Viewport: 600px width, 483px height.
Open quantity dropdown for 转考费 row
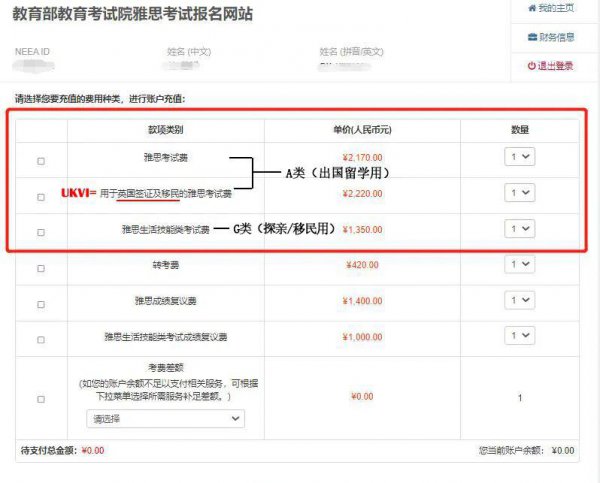click(520, 264)
